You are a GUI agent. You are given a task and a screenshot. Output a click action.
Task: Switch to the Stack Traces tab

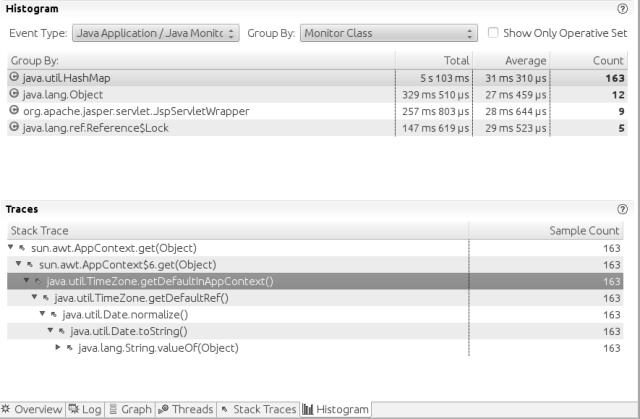point(258,409)
